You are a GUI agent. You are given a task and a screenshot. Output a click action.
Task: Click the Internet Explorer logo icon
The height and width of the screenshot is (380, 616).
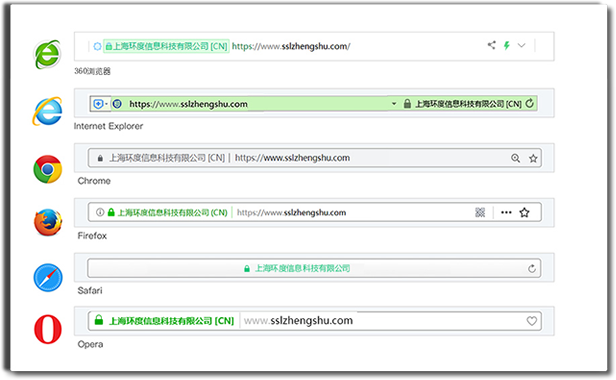pos(48,111)
